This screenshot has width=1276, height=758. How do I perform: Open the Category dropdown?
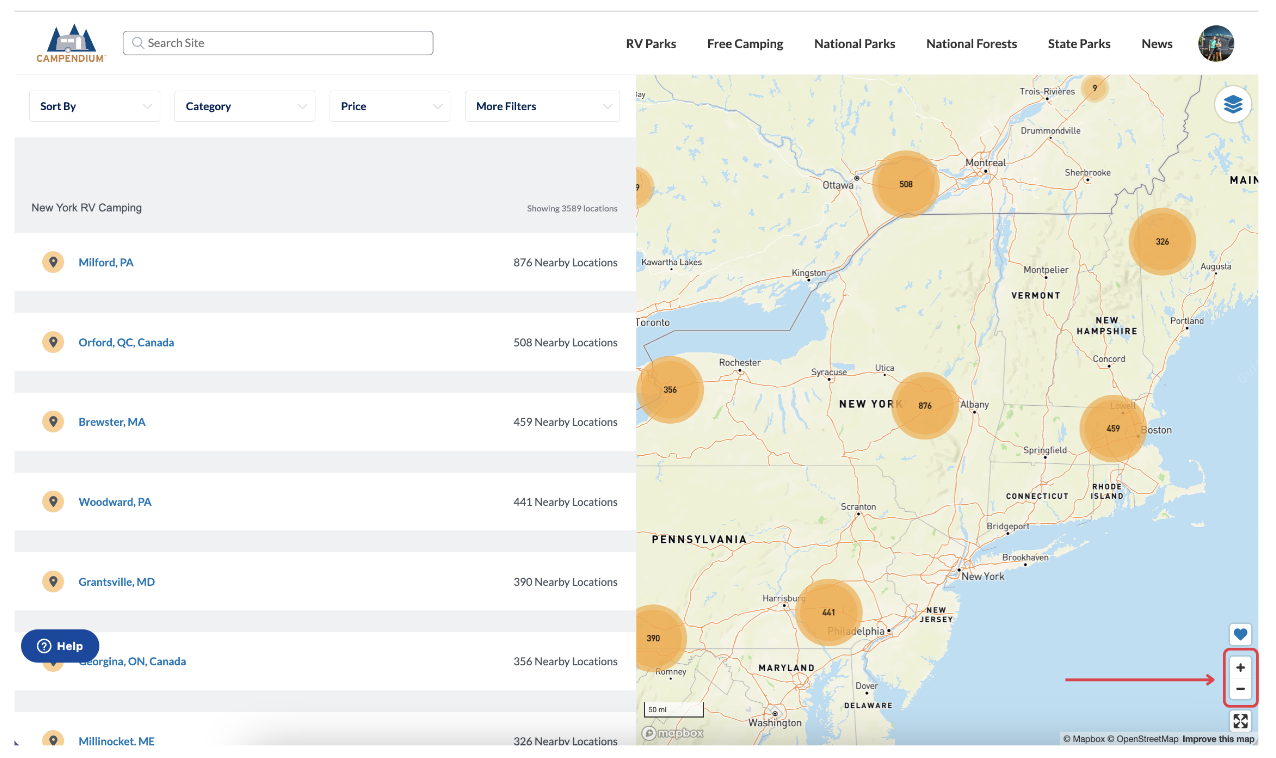click(x=245, y=106)
